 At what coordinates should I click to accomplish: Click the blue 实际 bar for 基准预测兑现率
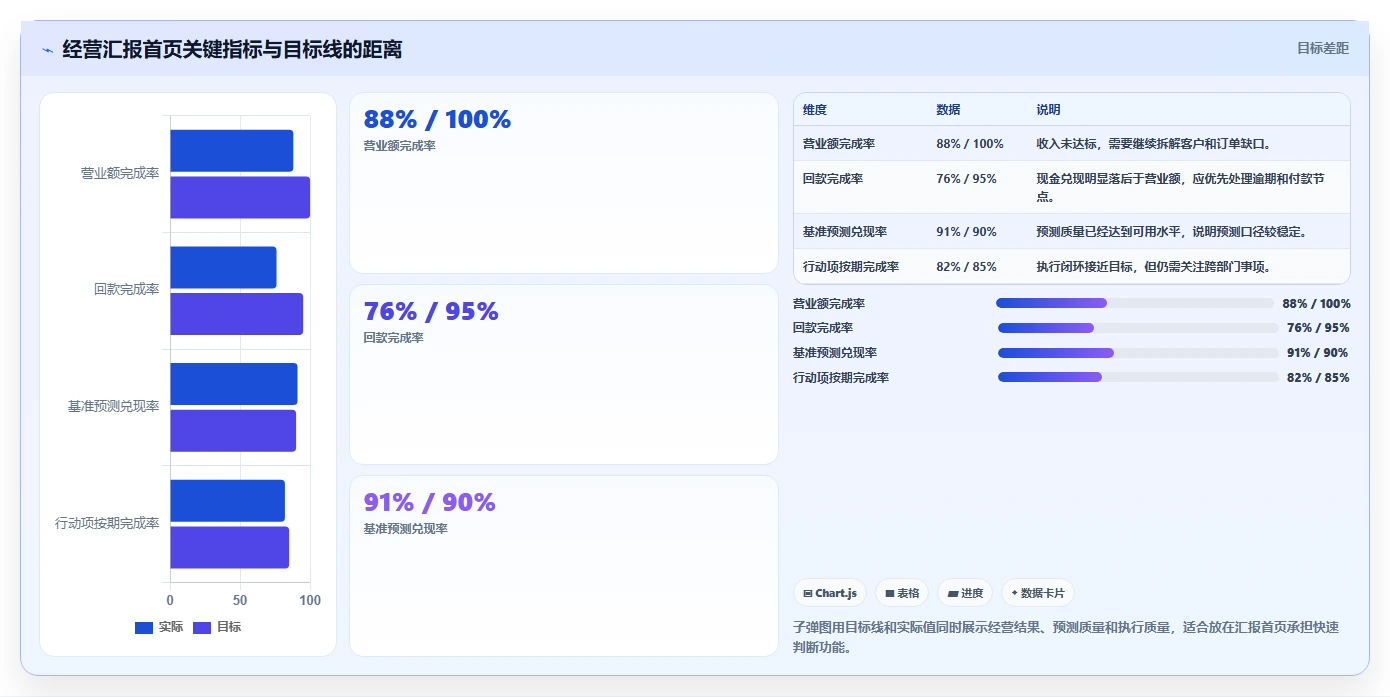pyautogui.click(x=234, y=384)
